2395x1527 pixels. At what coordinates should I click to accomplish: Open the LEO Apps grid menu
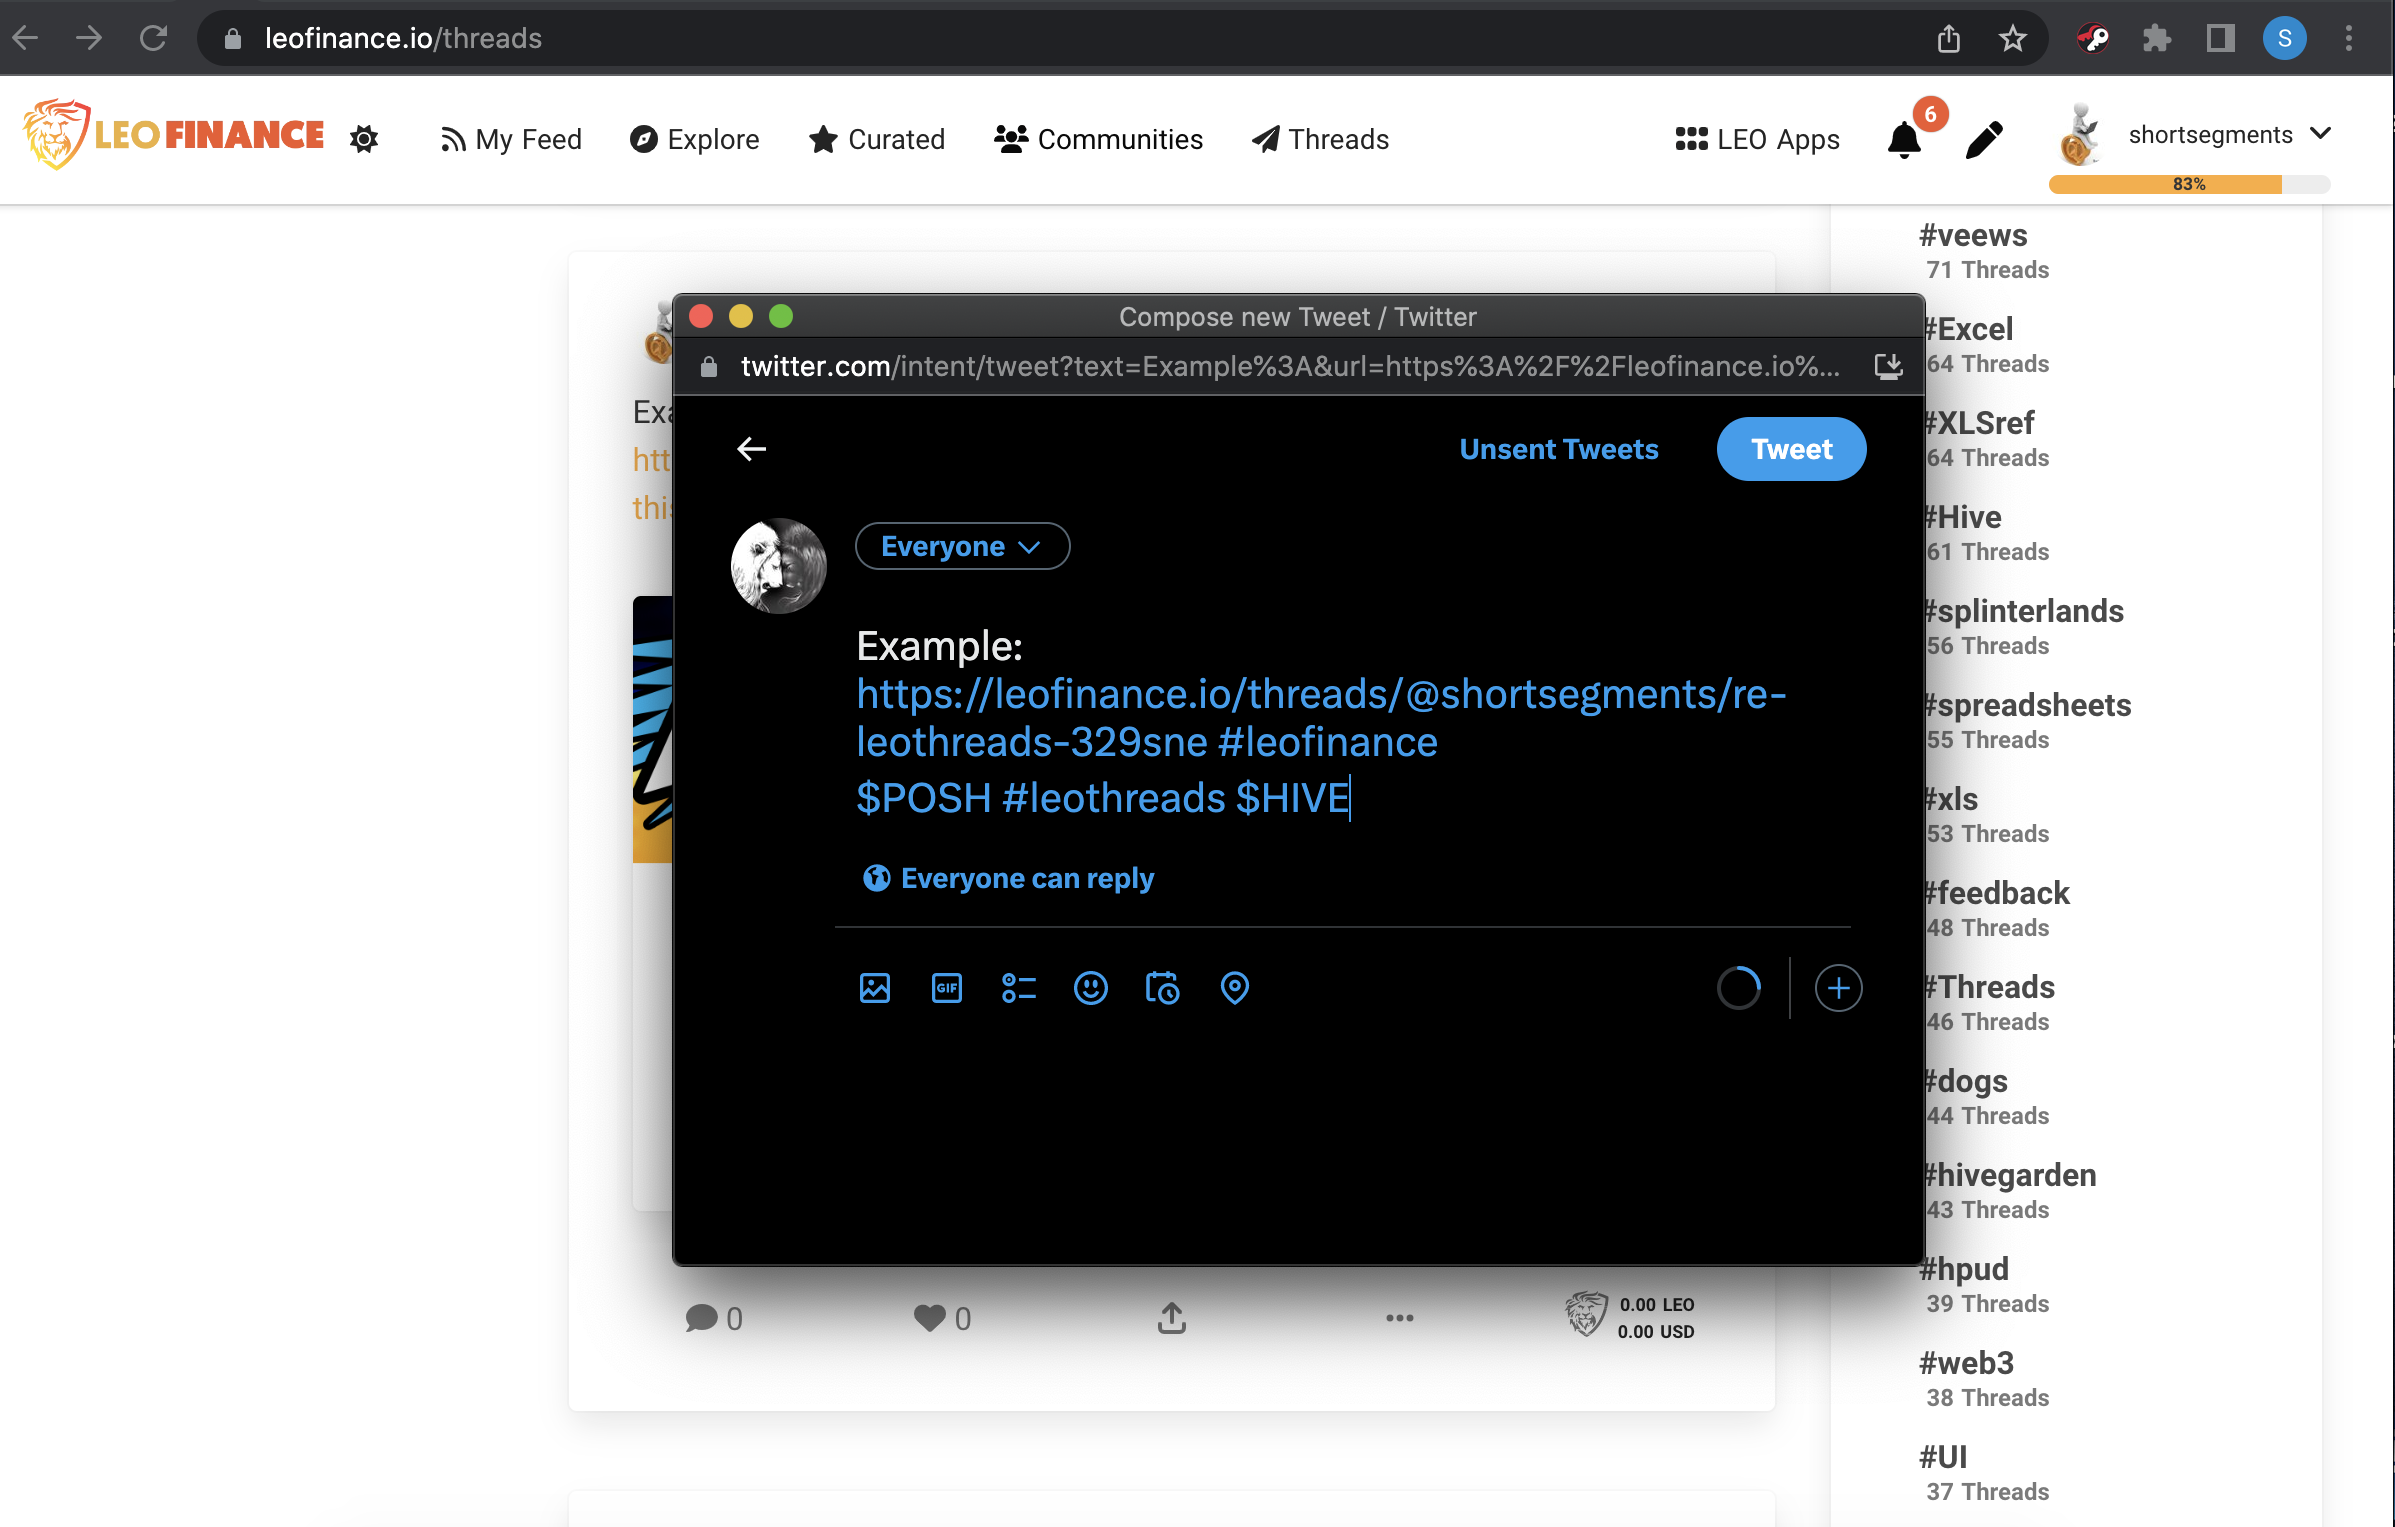coord(1757,139)
